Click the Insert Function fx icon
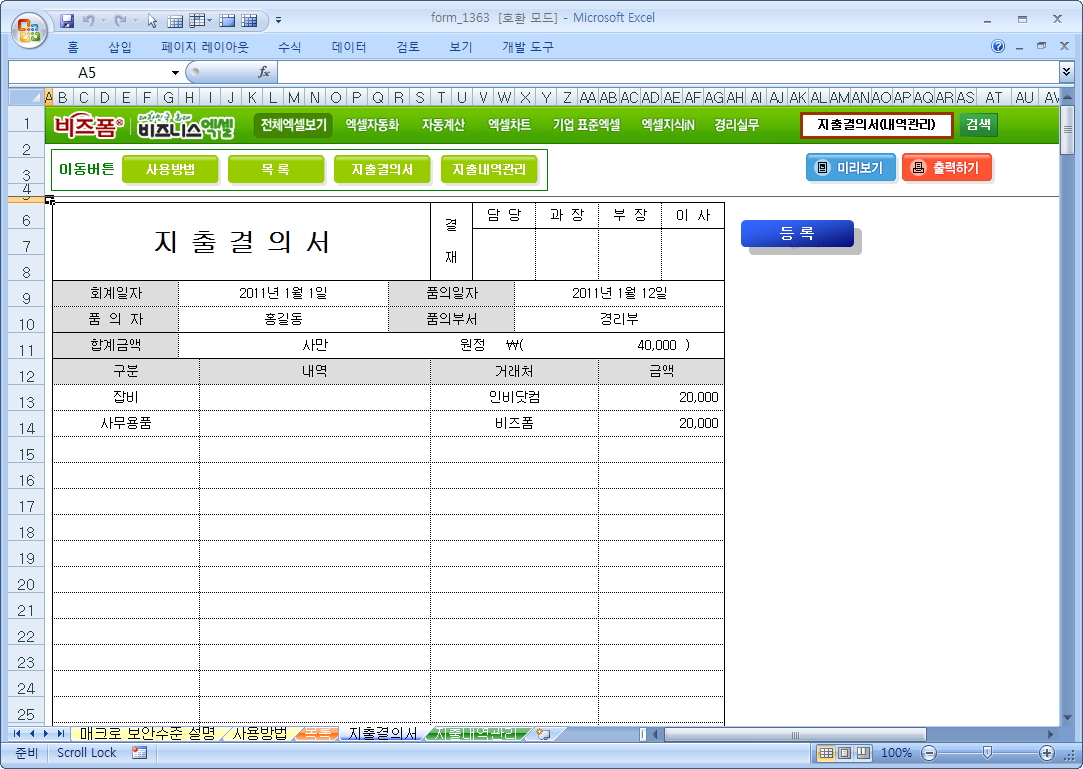Image resolution: width=1083 pixels, height=769 pixels. coord(264,72)
